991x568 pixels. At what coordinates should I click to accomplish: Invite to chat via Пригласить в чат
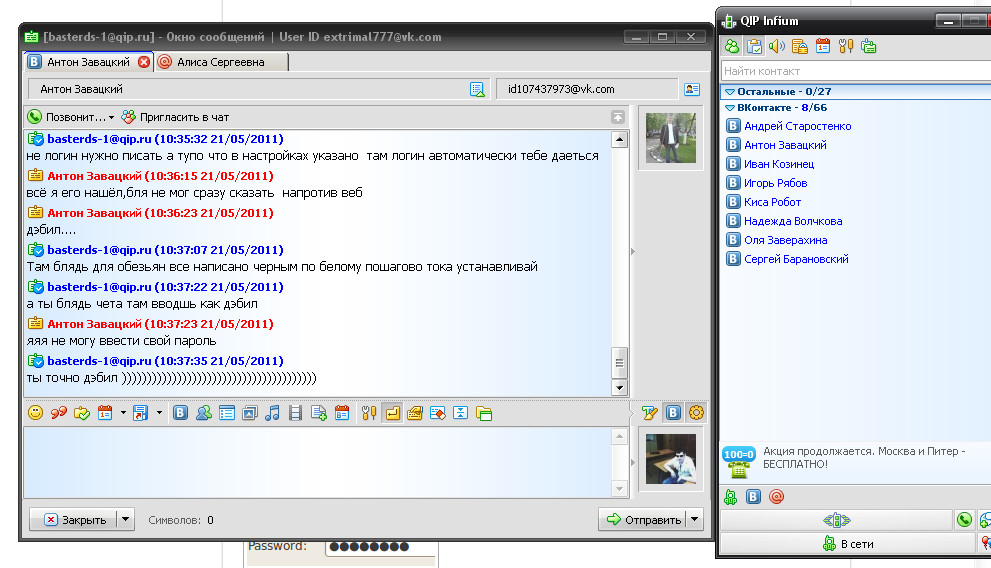coord(176,117)
